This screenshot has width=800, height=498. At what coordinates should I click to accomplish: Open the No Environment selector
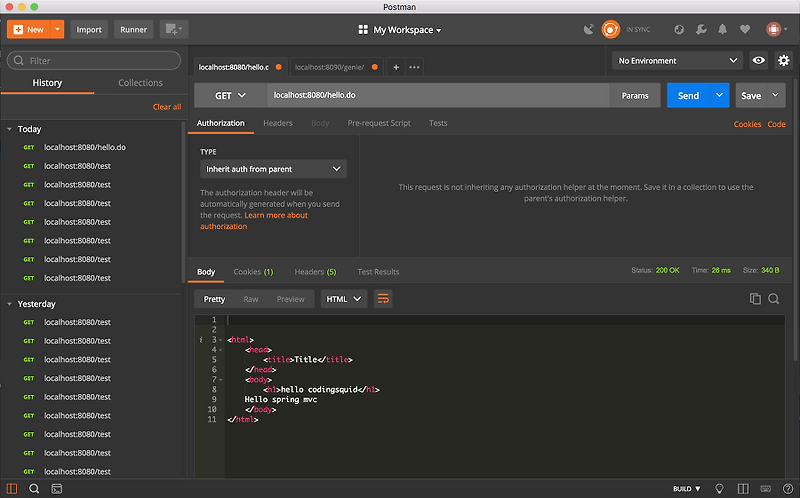click(677, 61)
